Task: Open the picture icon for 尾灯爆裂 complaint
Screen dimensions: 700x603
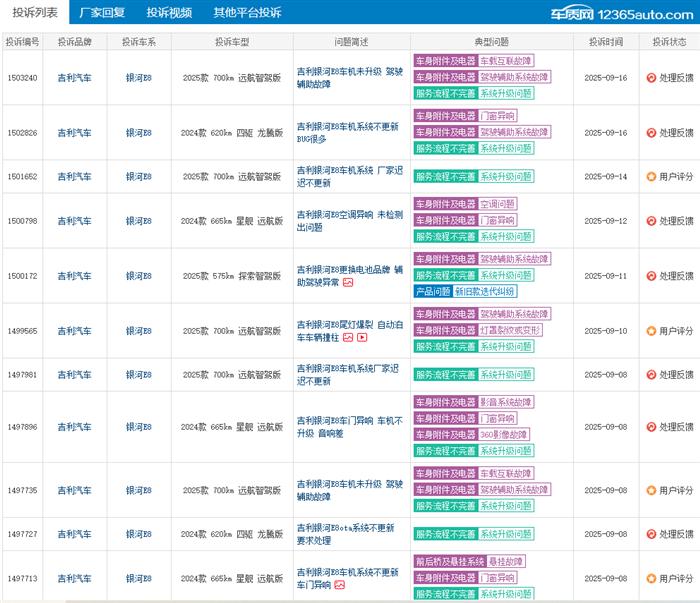Action: [348, 338]
